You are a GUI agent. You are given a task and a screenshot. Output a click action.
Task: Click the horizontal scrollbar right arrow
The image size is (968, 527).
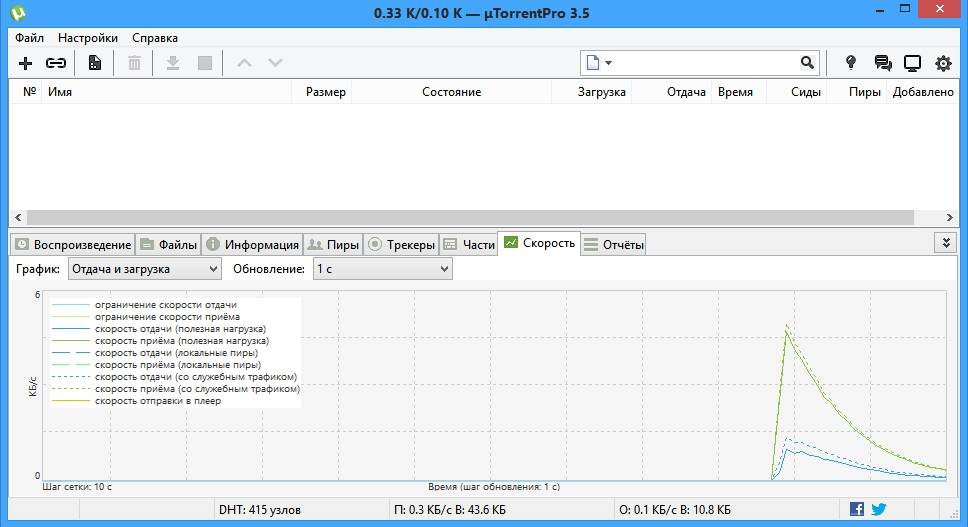coord(949,217)
